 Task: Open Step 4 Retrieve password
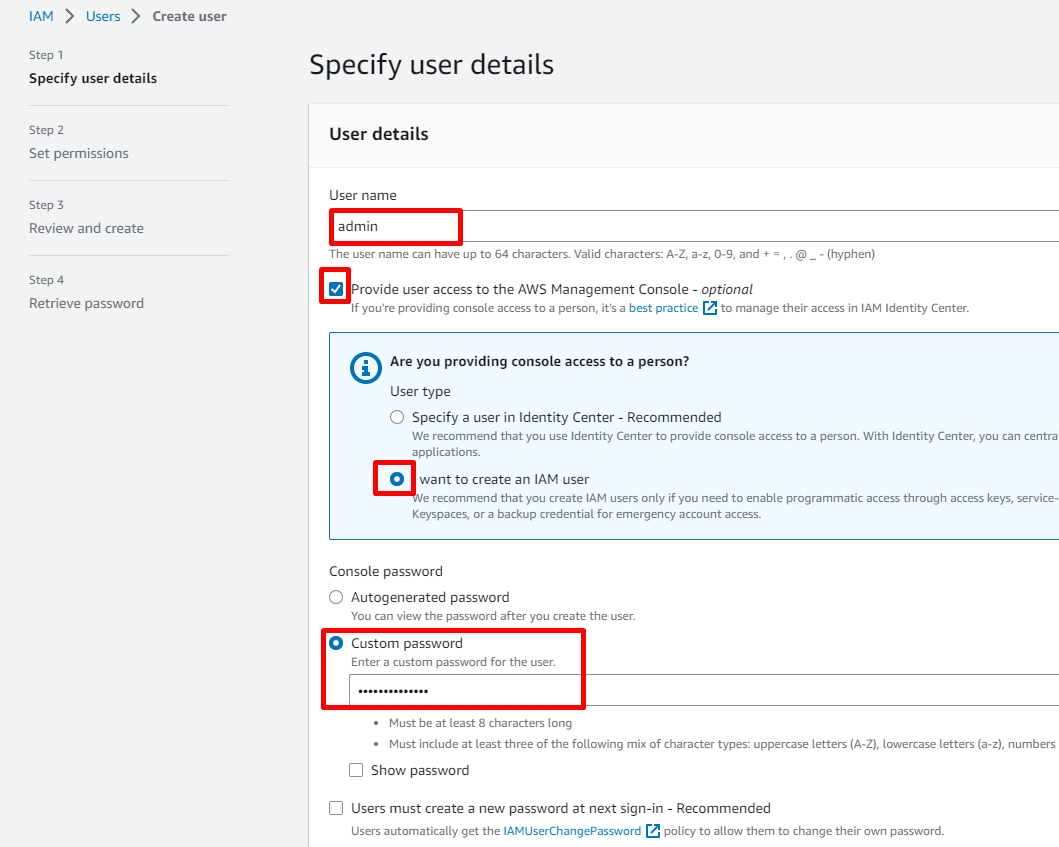coord(86,303)
